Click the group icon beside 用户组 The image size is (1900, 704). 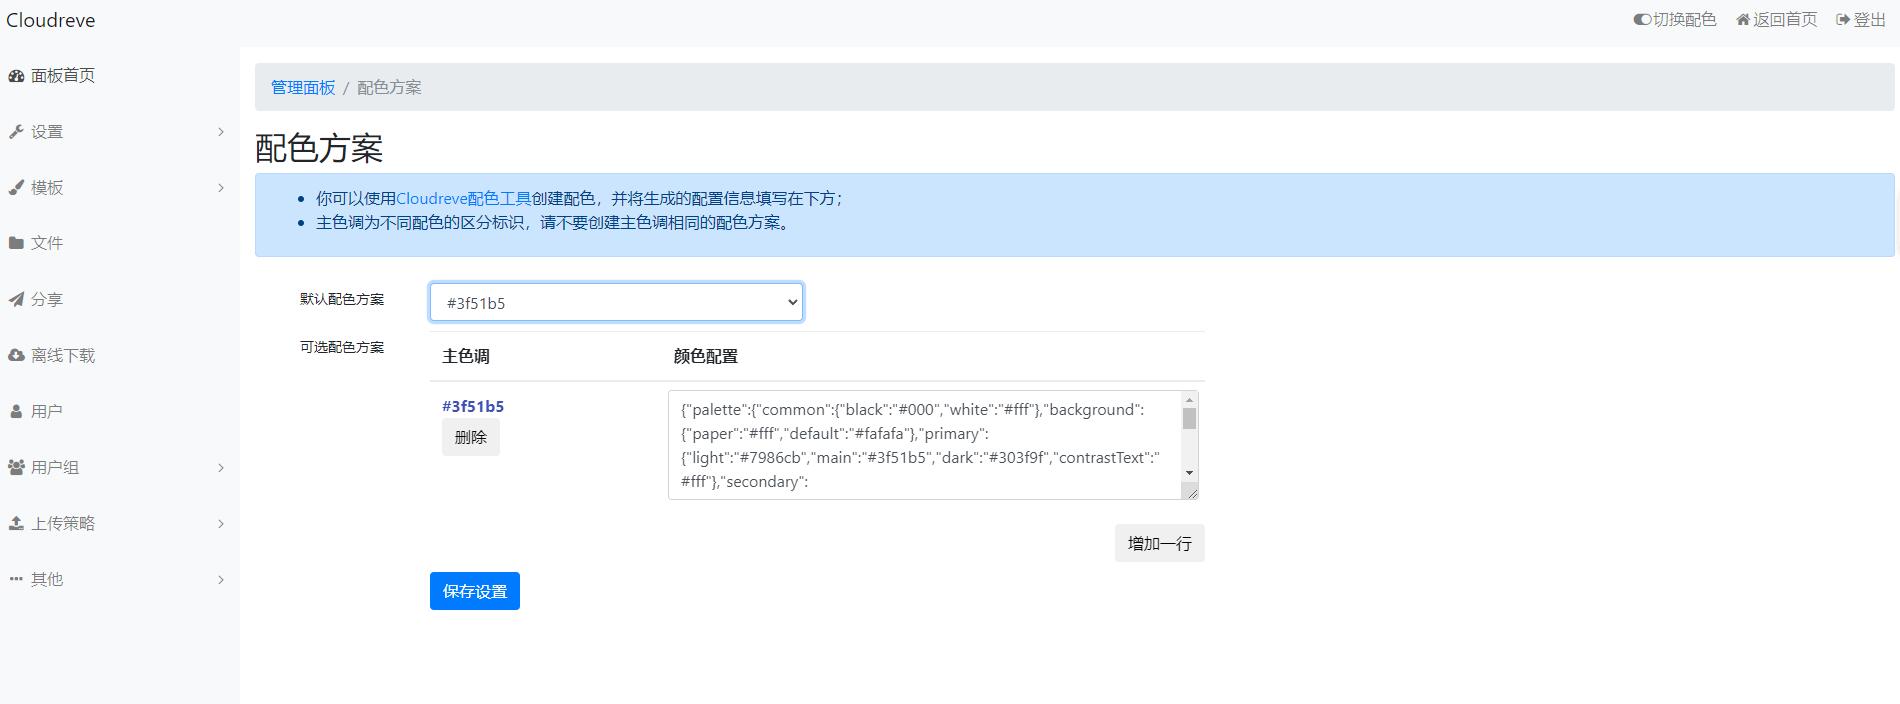[16, 467]
